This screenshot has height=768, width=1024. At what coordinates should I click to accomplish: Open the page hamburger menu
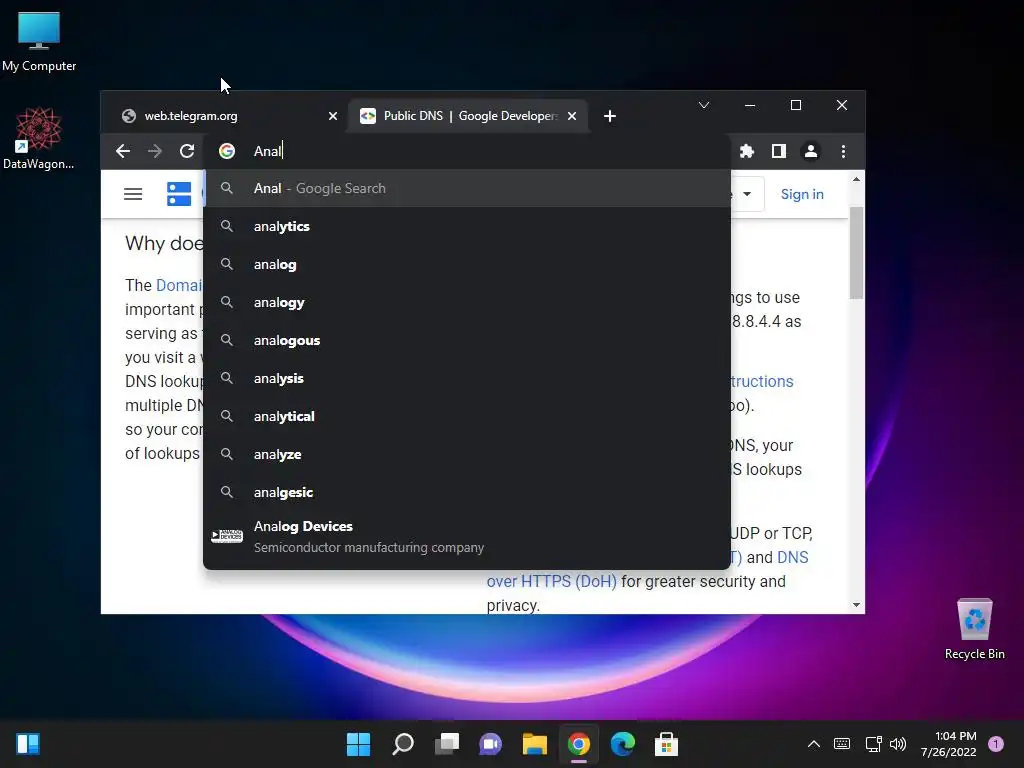(133, 194)
